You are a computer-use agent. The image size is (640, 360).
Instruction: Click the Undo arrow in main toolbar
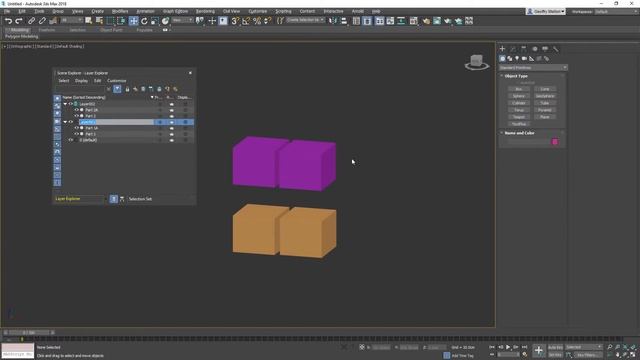8,21
